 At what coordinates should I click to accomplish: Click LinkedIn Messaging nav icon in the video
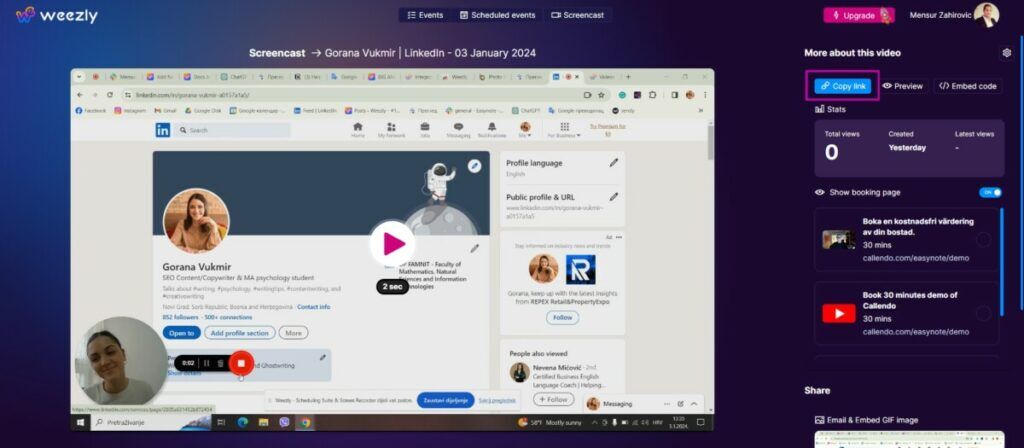click(x=458, y=130)
